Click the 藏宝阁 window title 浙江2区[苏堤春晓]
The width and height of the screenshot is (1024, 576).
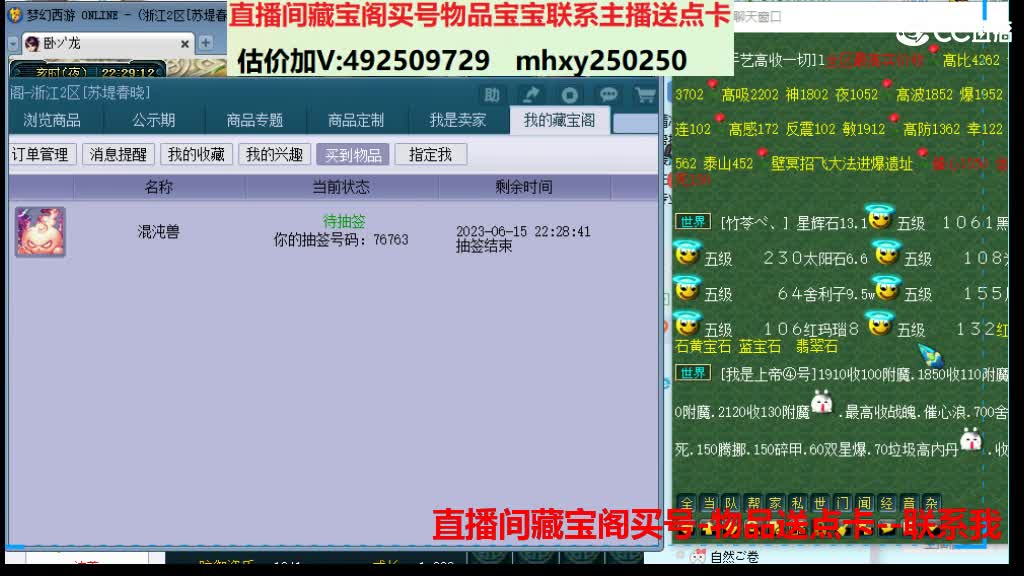coord(80,93)
